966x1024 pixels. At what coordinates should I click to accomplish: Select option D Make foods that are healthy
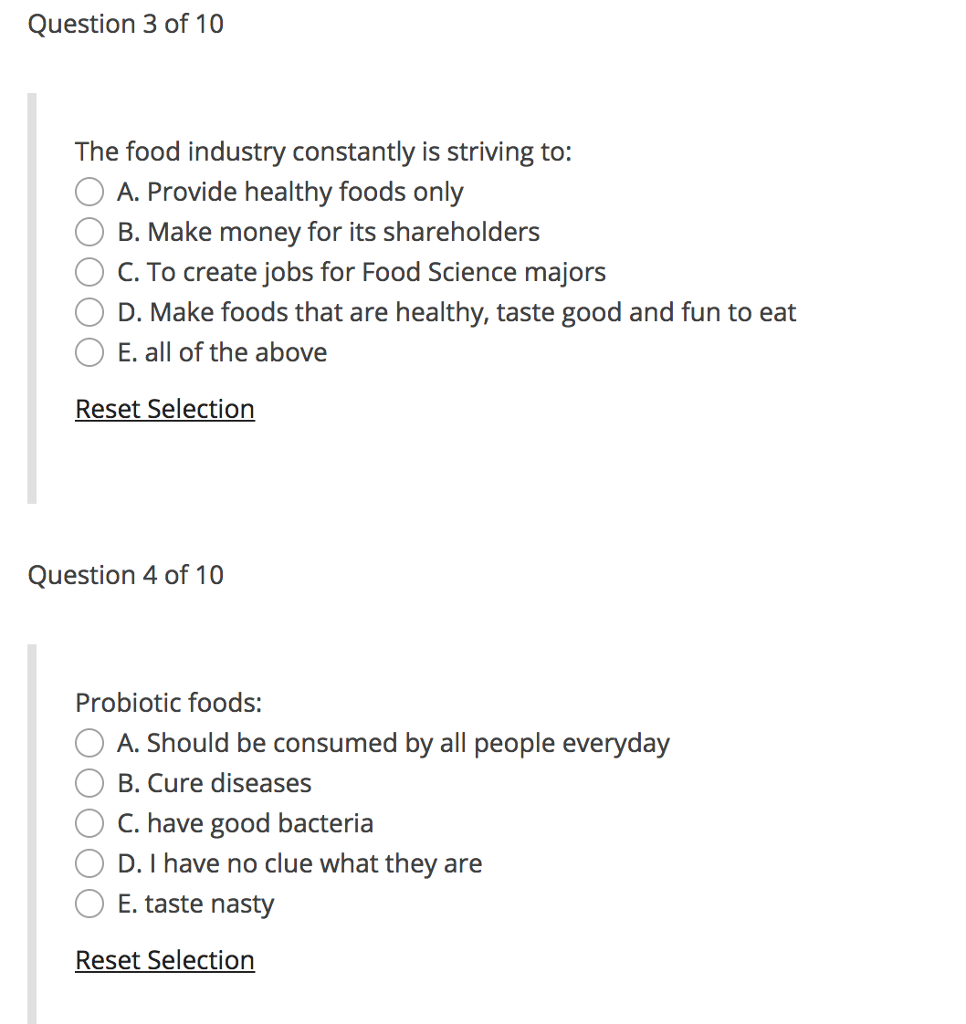coord(89,312)
